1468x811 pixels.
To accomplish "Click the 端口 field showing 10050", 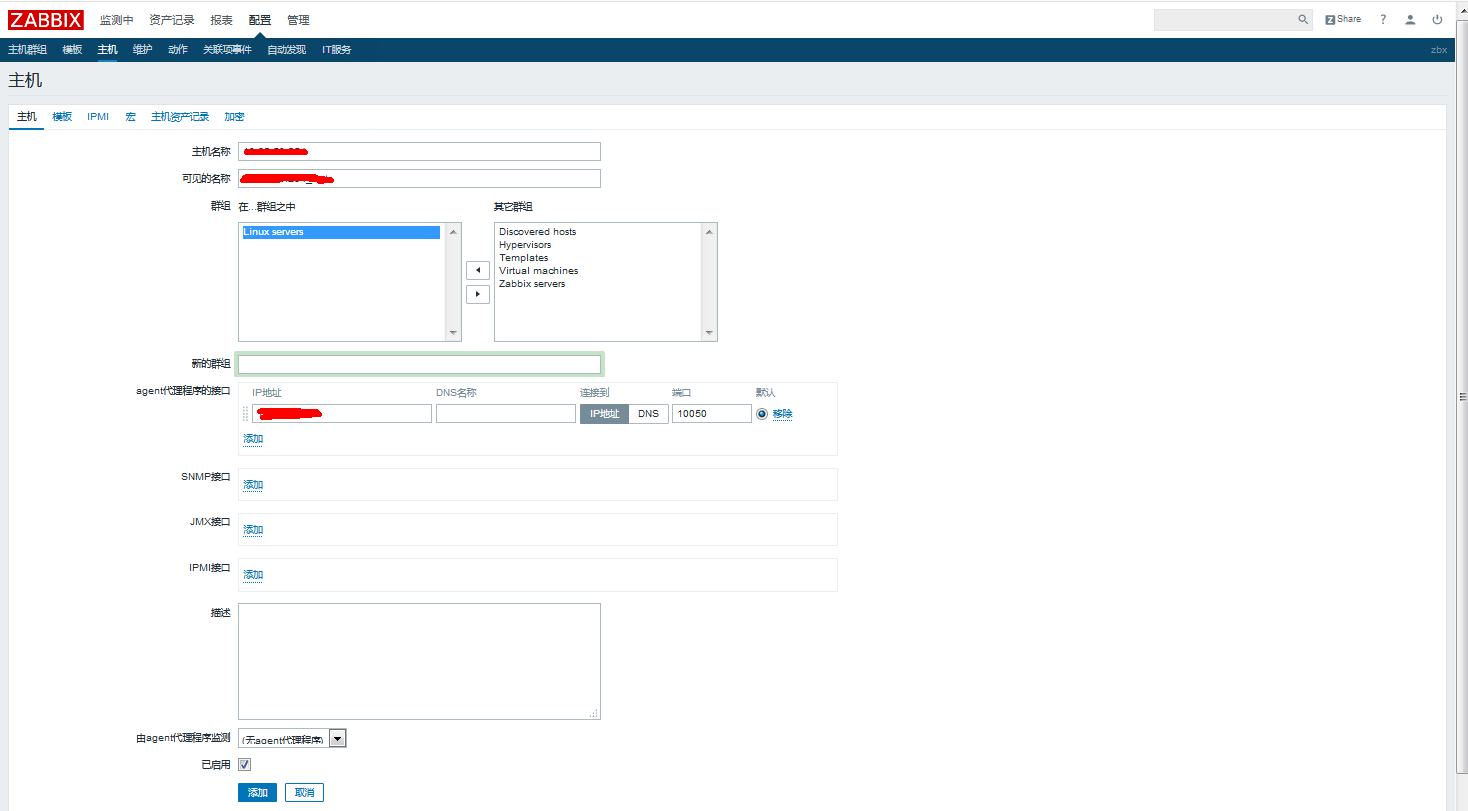I will point(712,413).
